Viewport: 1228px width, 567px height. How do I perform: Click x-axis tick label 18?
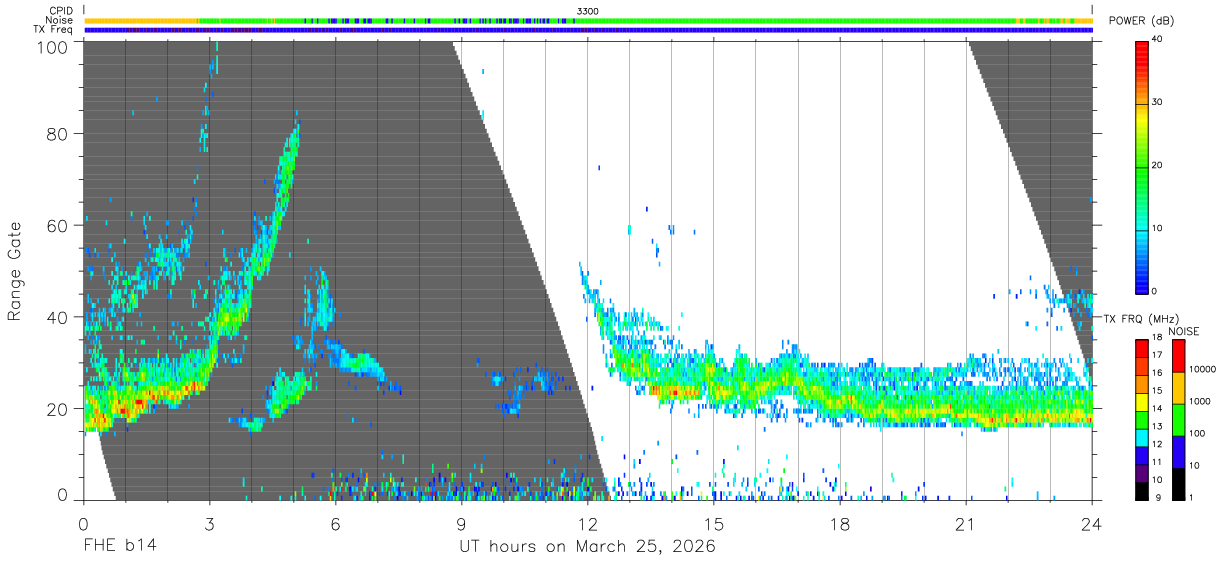coord(840,524)
